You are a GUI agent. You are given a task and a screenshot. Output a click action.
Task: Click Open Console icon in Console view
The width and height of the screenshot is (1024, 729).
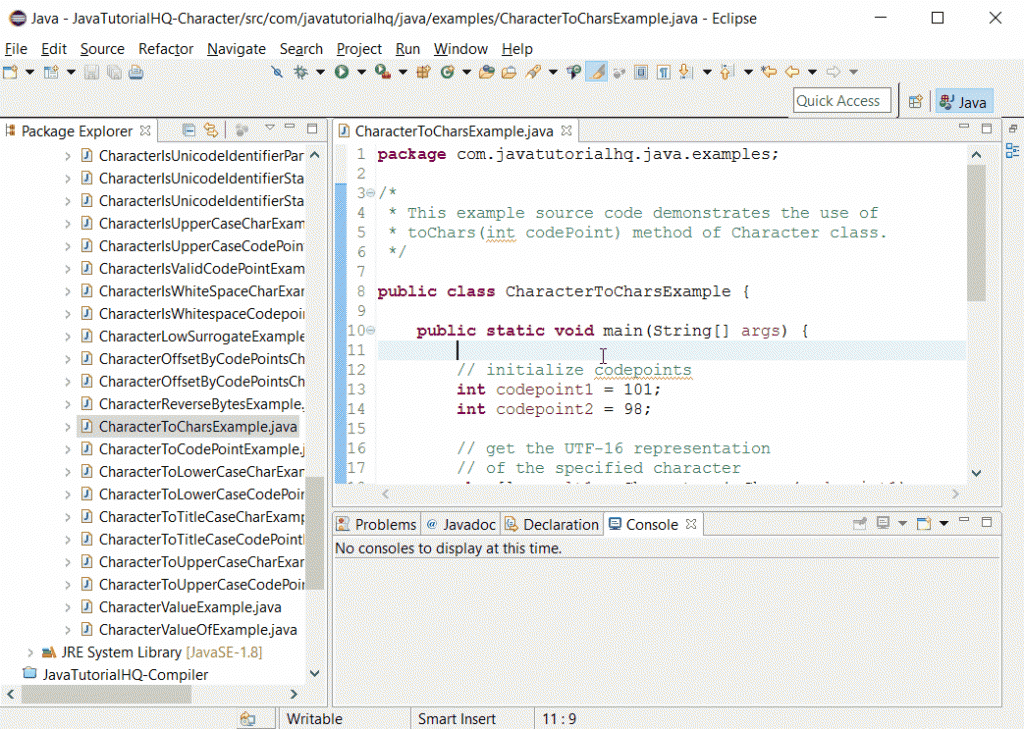[925, 524]
